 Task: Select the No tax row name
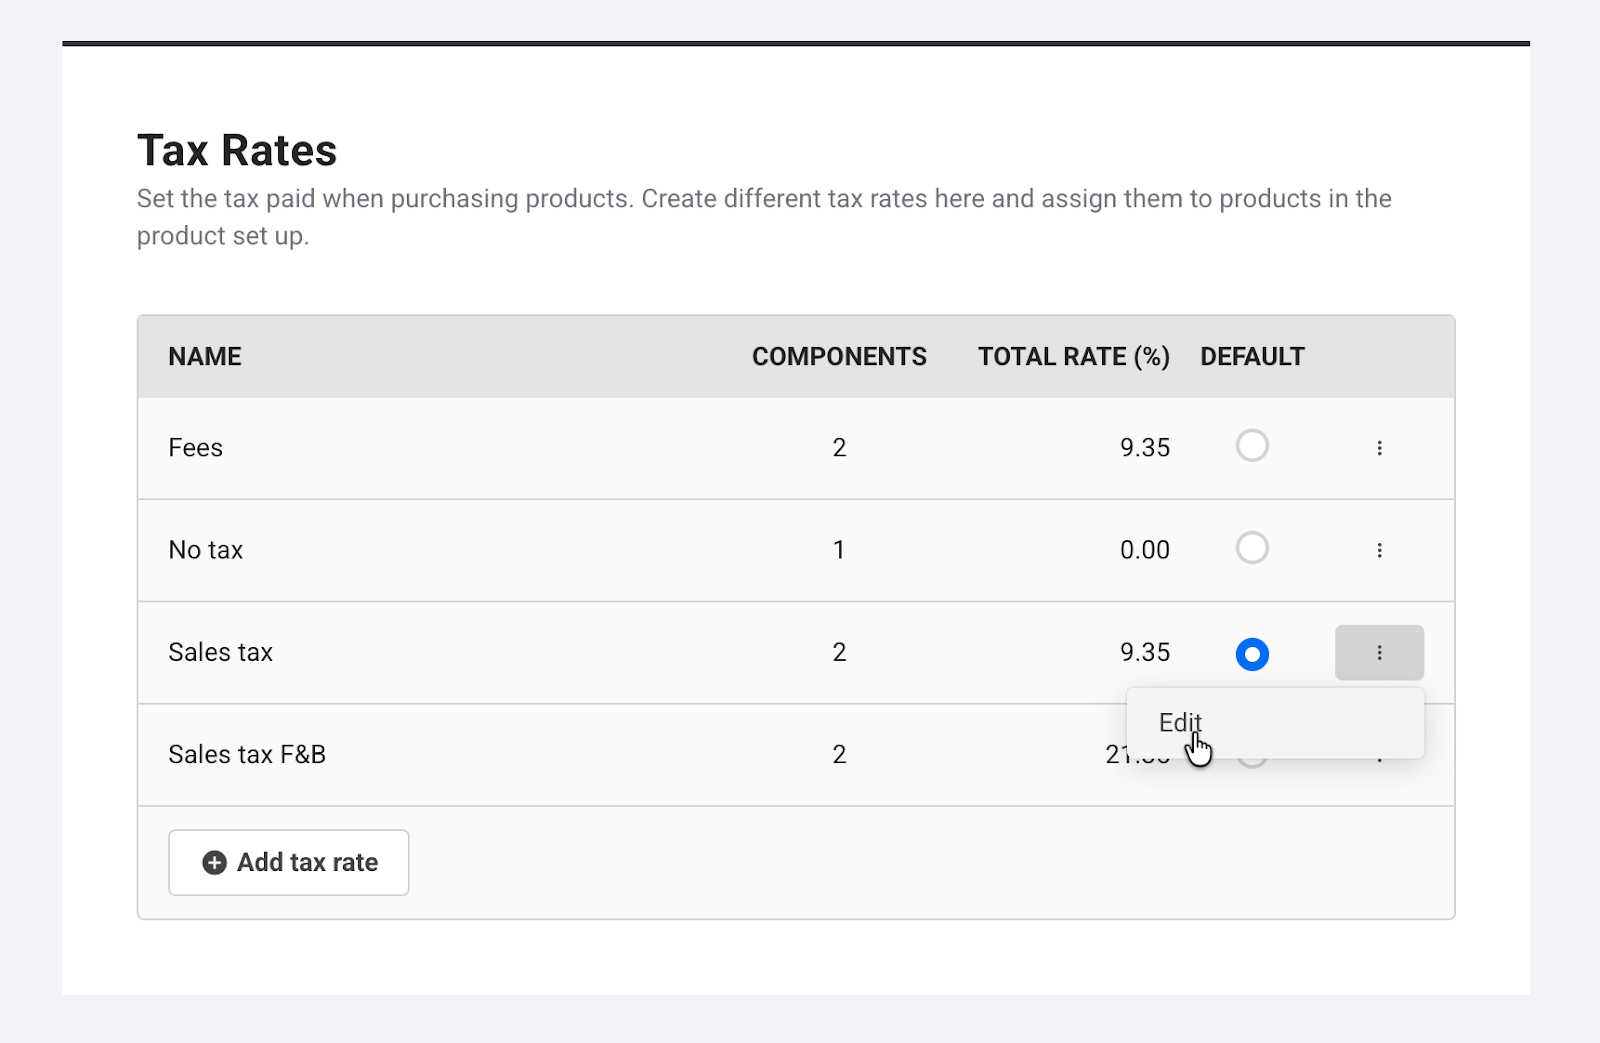click(206, 550)
